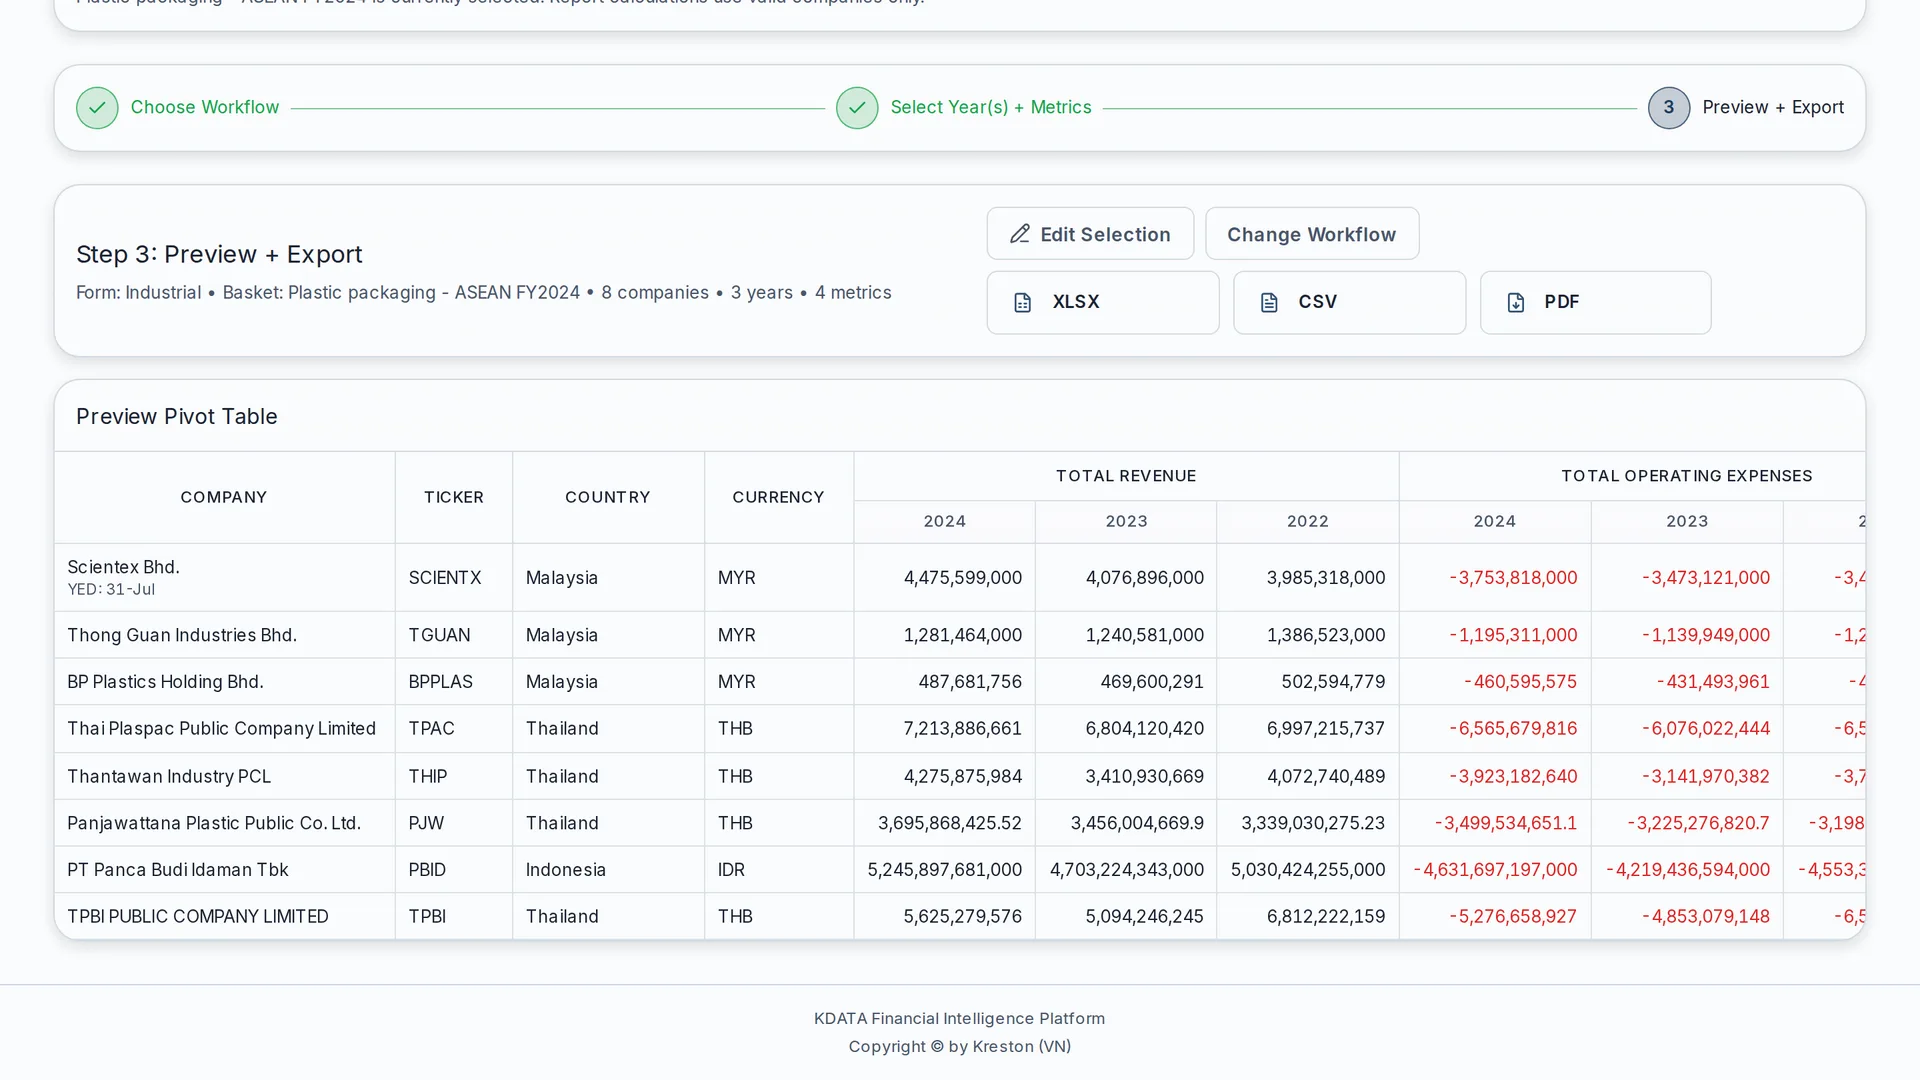
Task: Select the Preview + Export step label
Action: [1773, 107]
